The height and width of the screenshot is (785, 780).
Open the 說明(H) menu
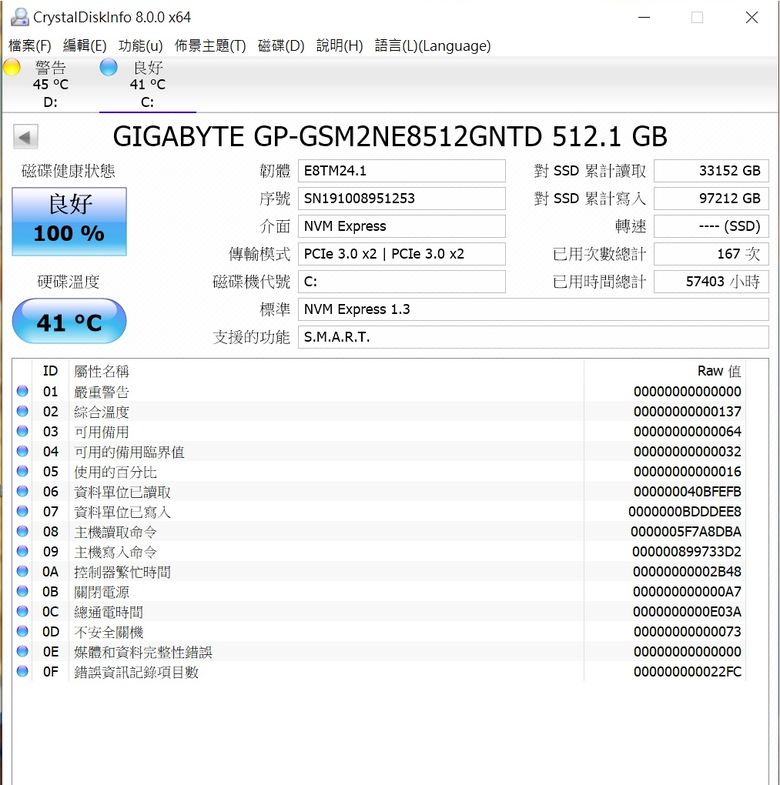point(339,46)
